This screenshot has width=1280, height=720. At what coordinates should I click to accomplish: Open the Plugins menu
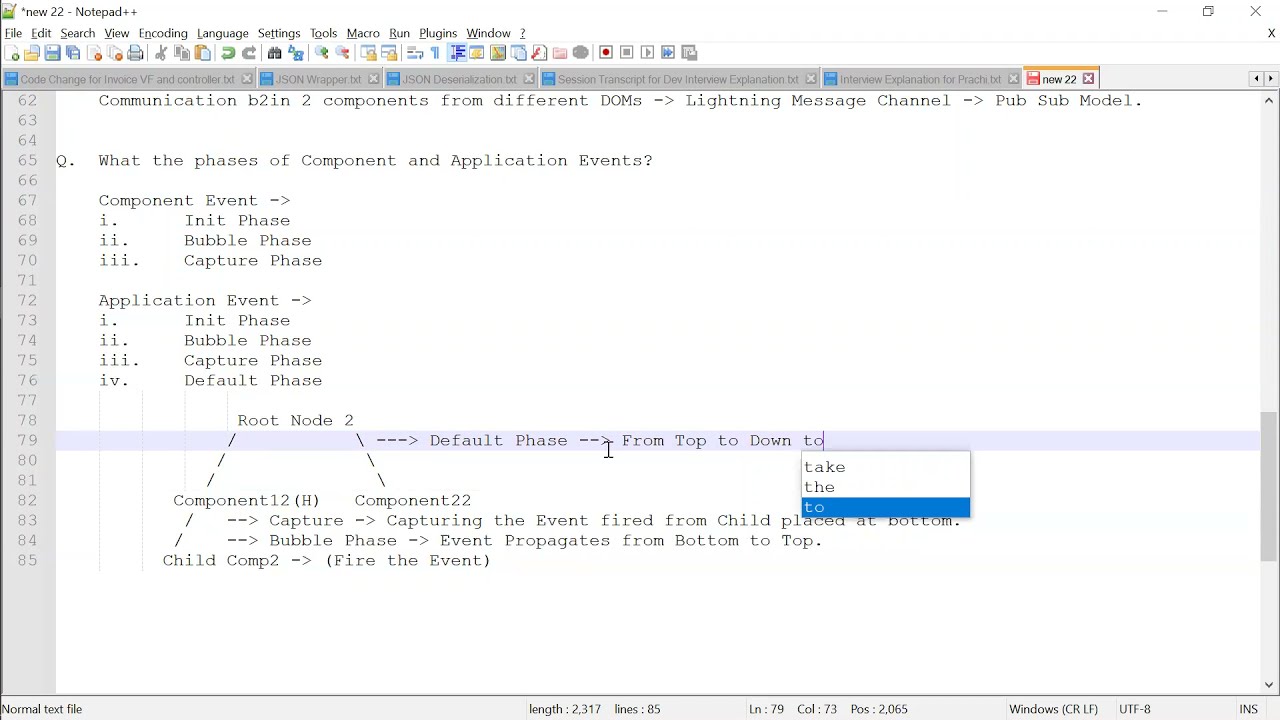[x=438, y=33]
